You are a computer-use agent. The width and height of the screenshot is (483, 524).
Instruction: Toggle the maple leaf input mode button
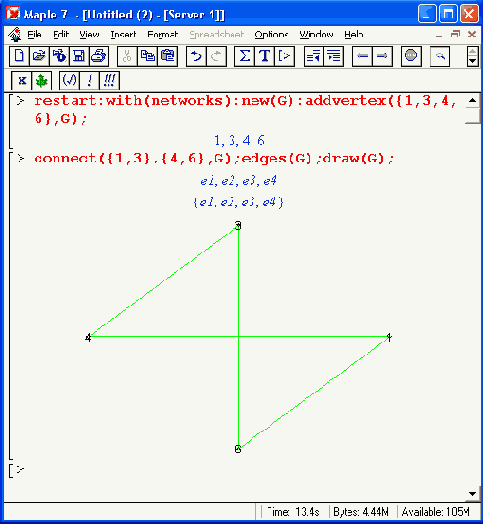click(41, 81)
